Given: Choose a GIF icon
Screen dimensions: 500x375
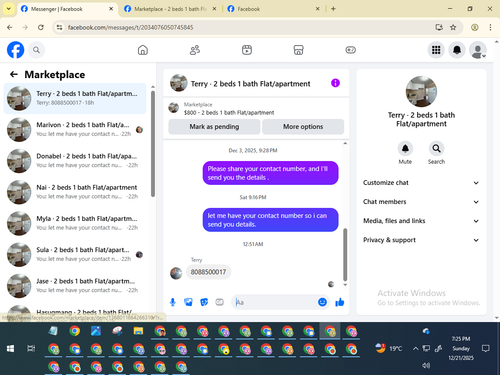Looking at the screenshot, I should [x=219, y=302].
